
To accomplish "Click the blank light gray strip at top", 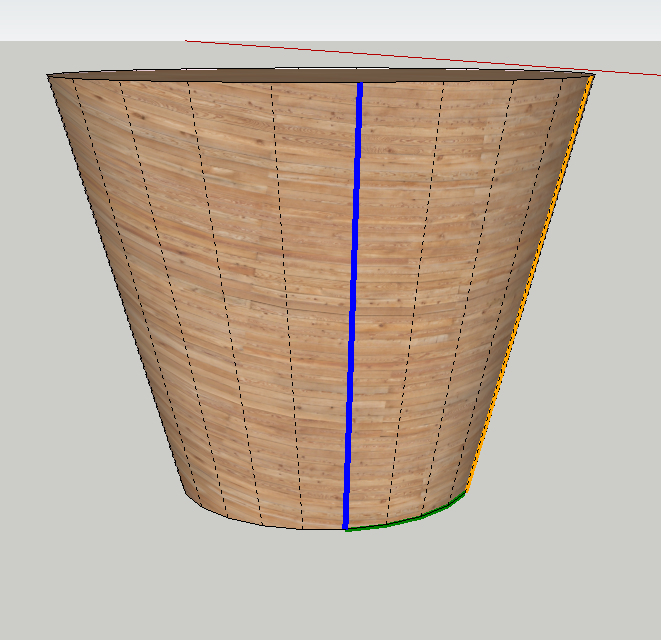I will [x=330, y=20].
